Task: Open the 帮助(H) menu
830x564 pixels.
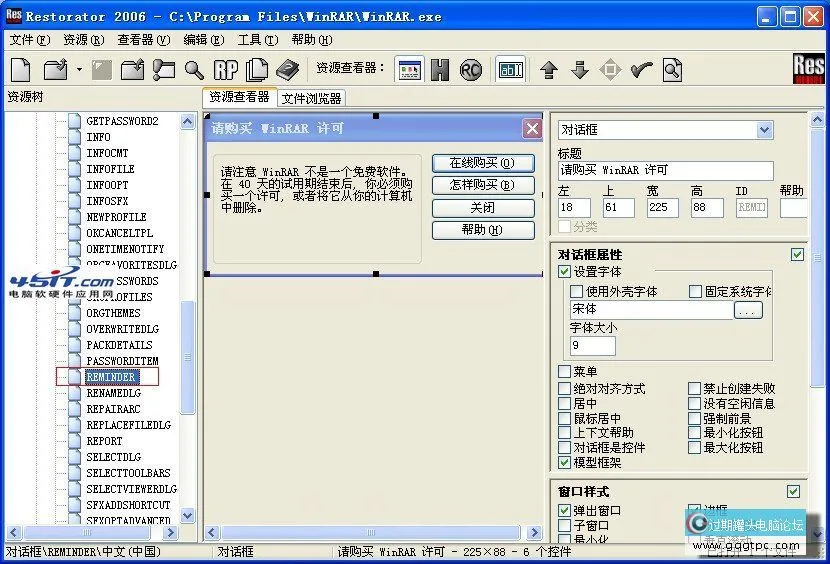Action: tap(312, 40)
